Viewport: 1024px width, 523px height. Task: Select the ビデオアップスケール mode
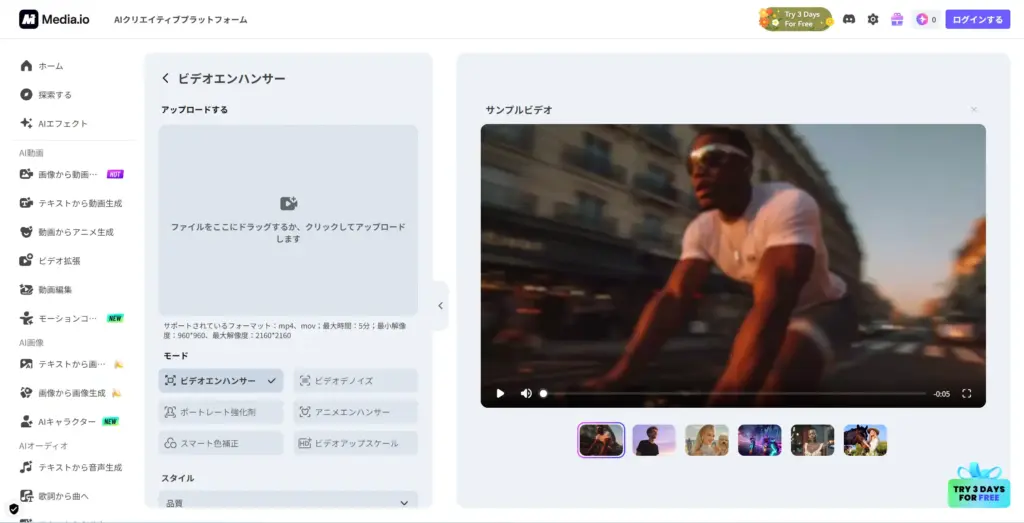pos(355,443)
